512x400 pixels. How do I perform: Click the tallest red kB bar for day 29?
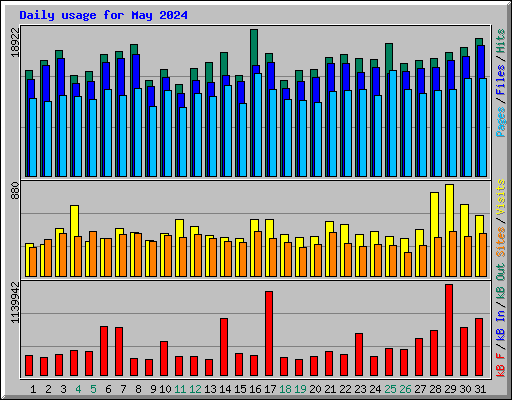[449, 330]
